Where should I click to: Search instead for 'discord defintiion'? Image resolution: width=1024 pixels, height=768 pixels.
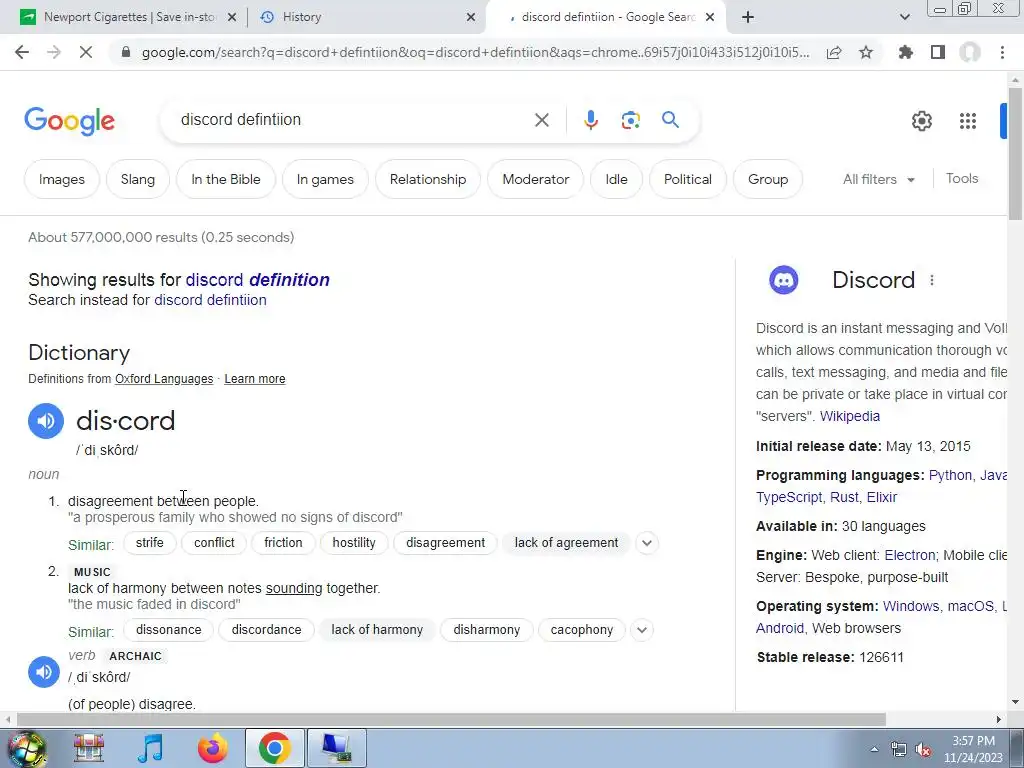pyautogui.click(x=210, y=300)
